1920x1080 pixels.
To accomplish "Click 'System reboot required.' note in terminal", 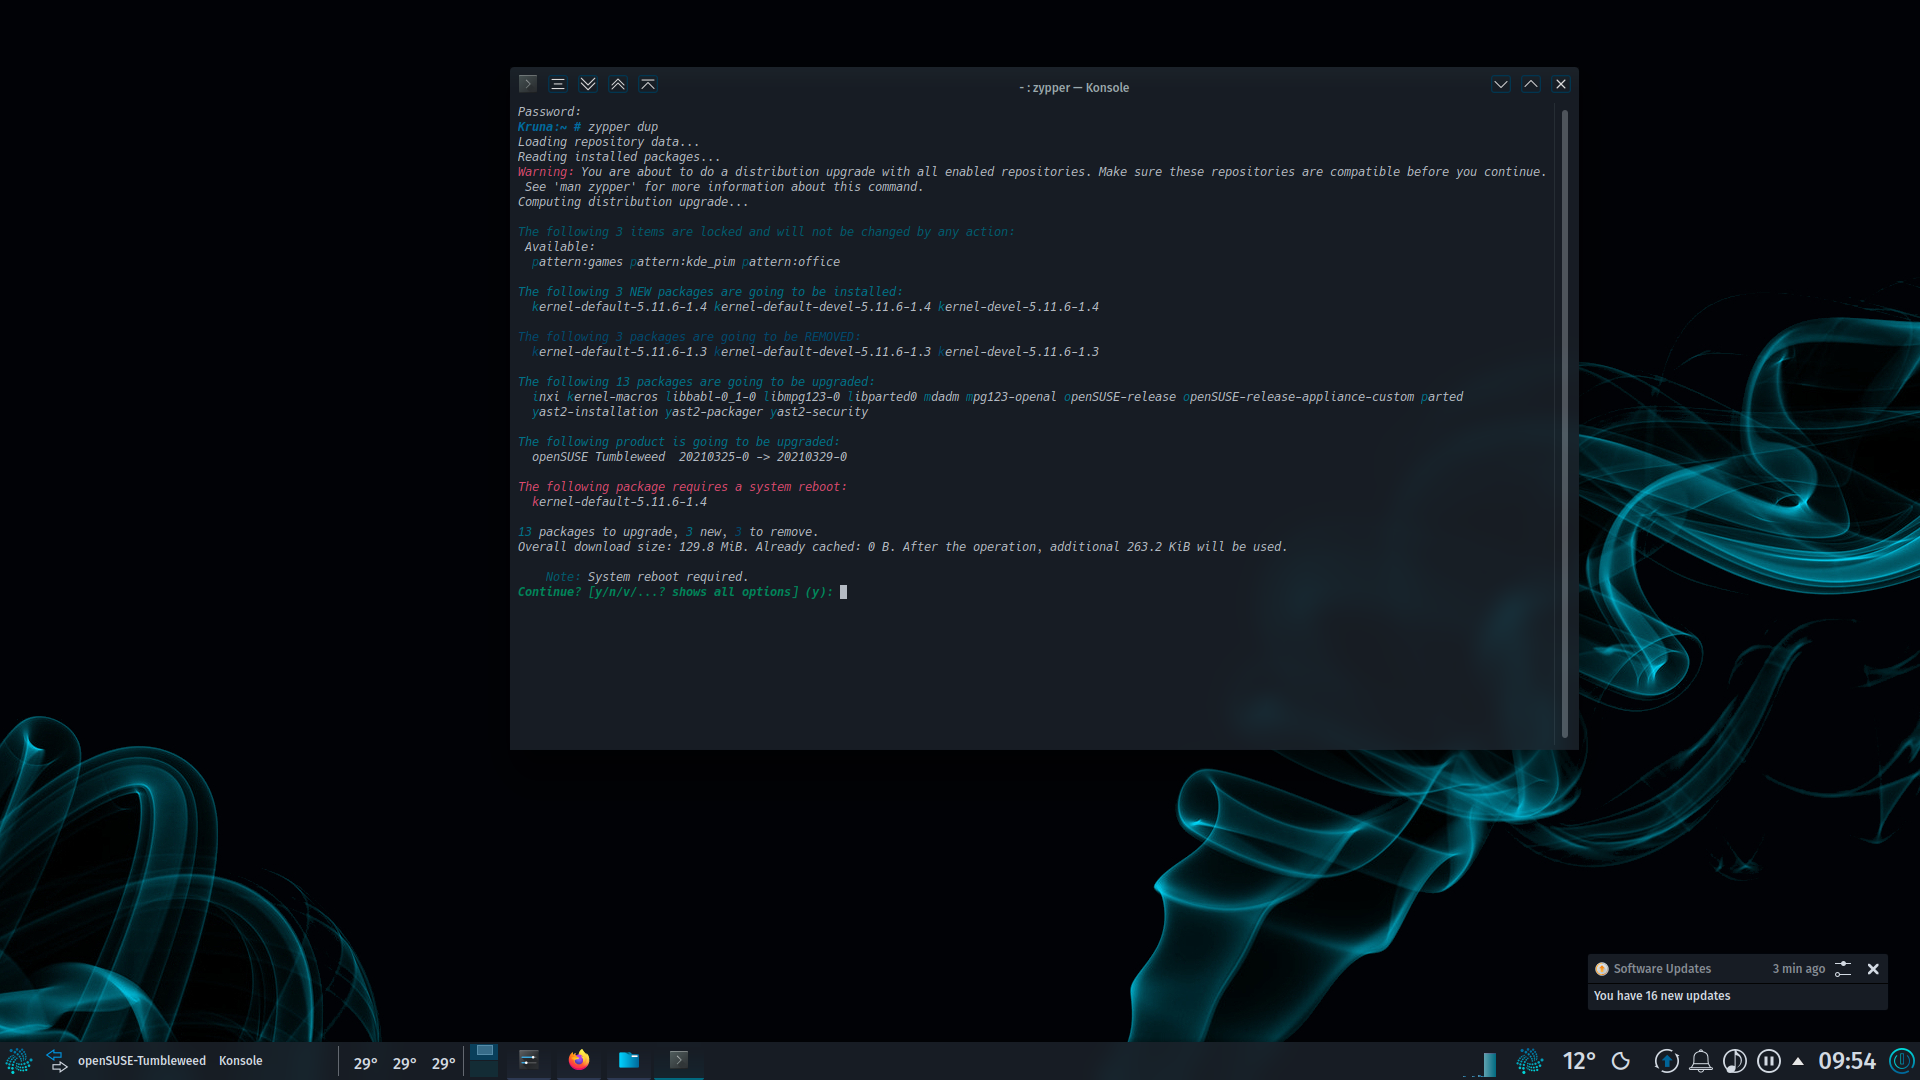I will tap(668, 577).
